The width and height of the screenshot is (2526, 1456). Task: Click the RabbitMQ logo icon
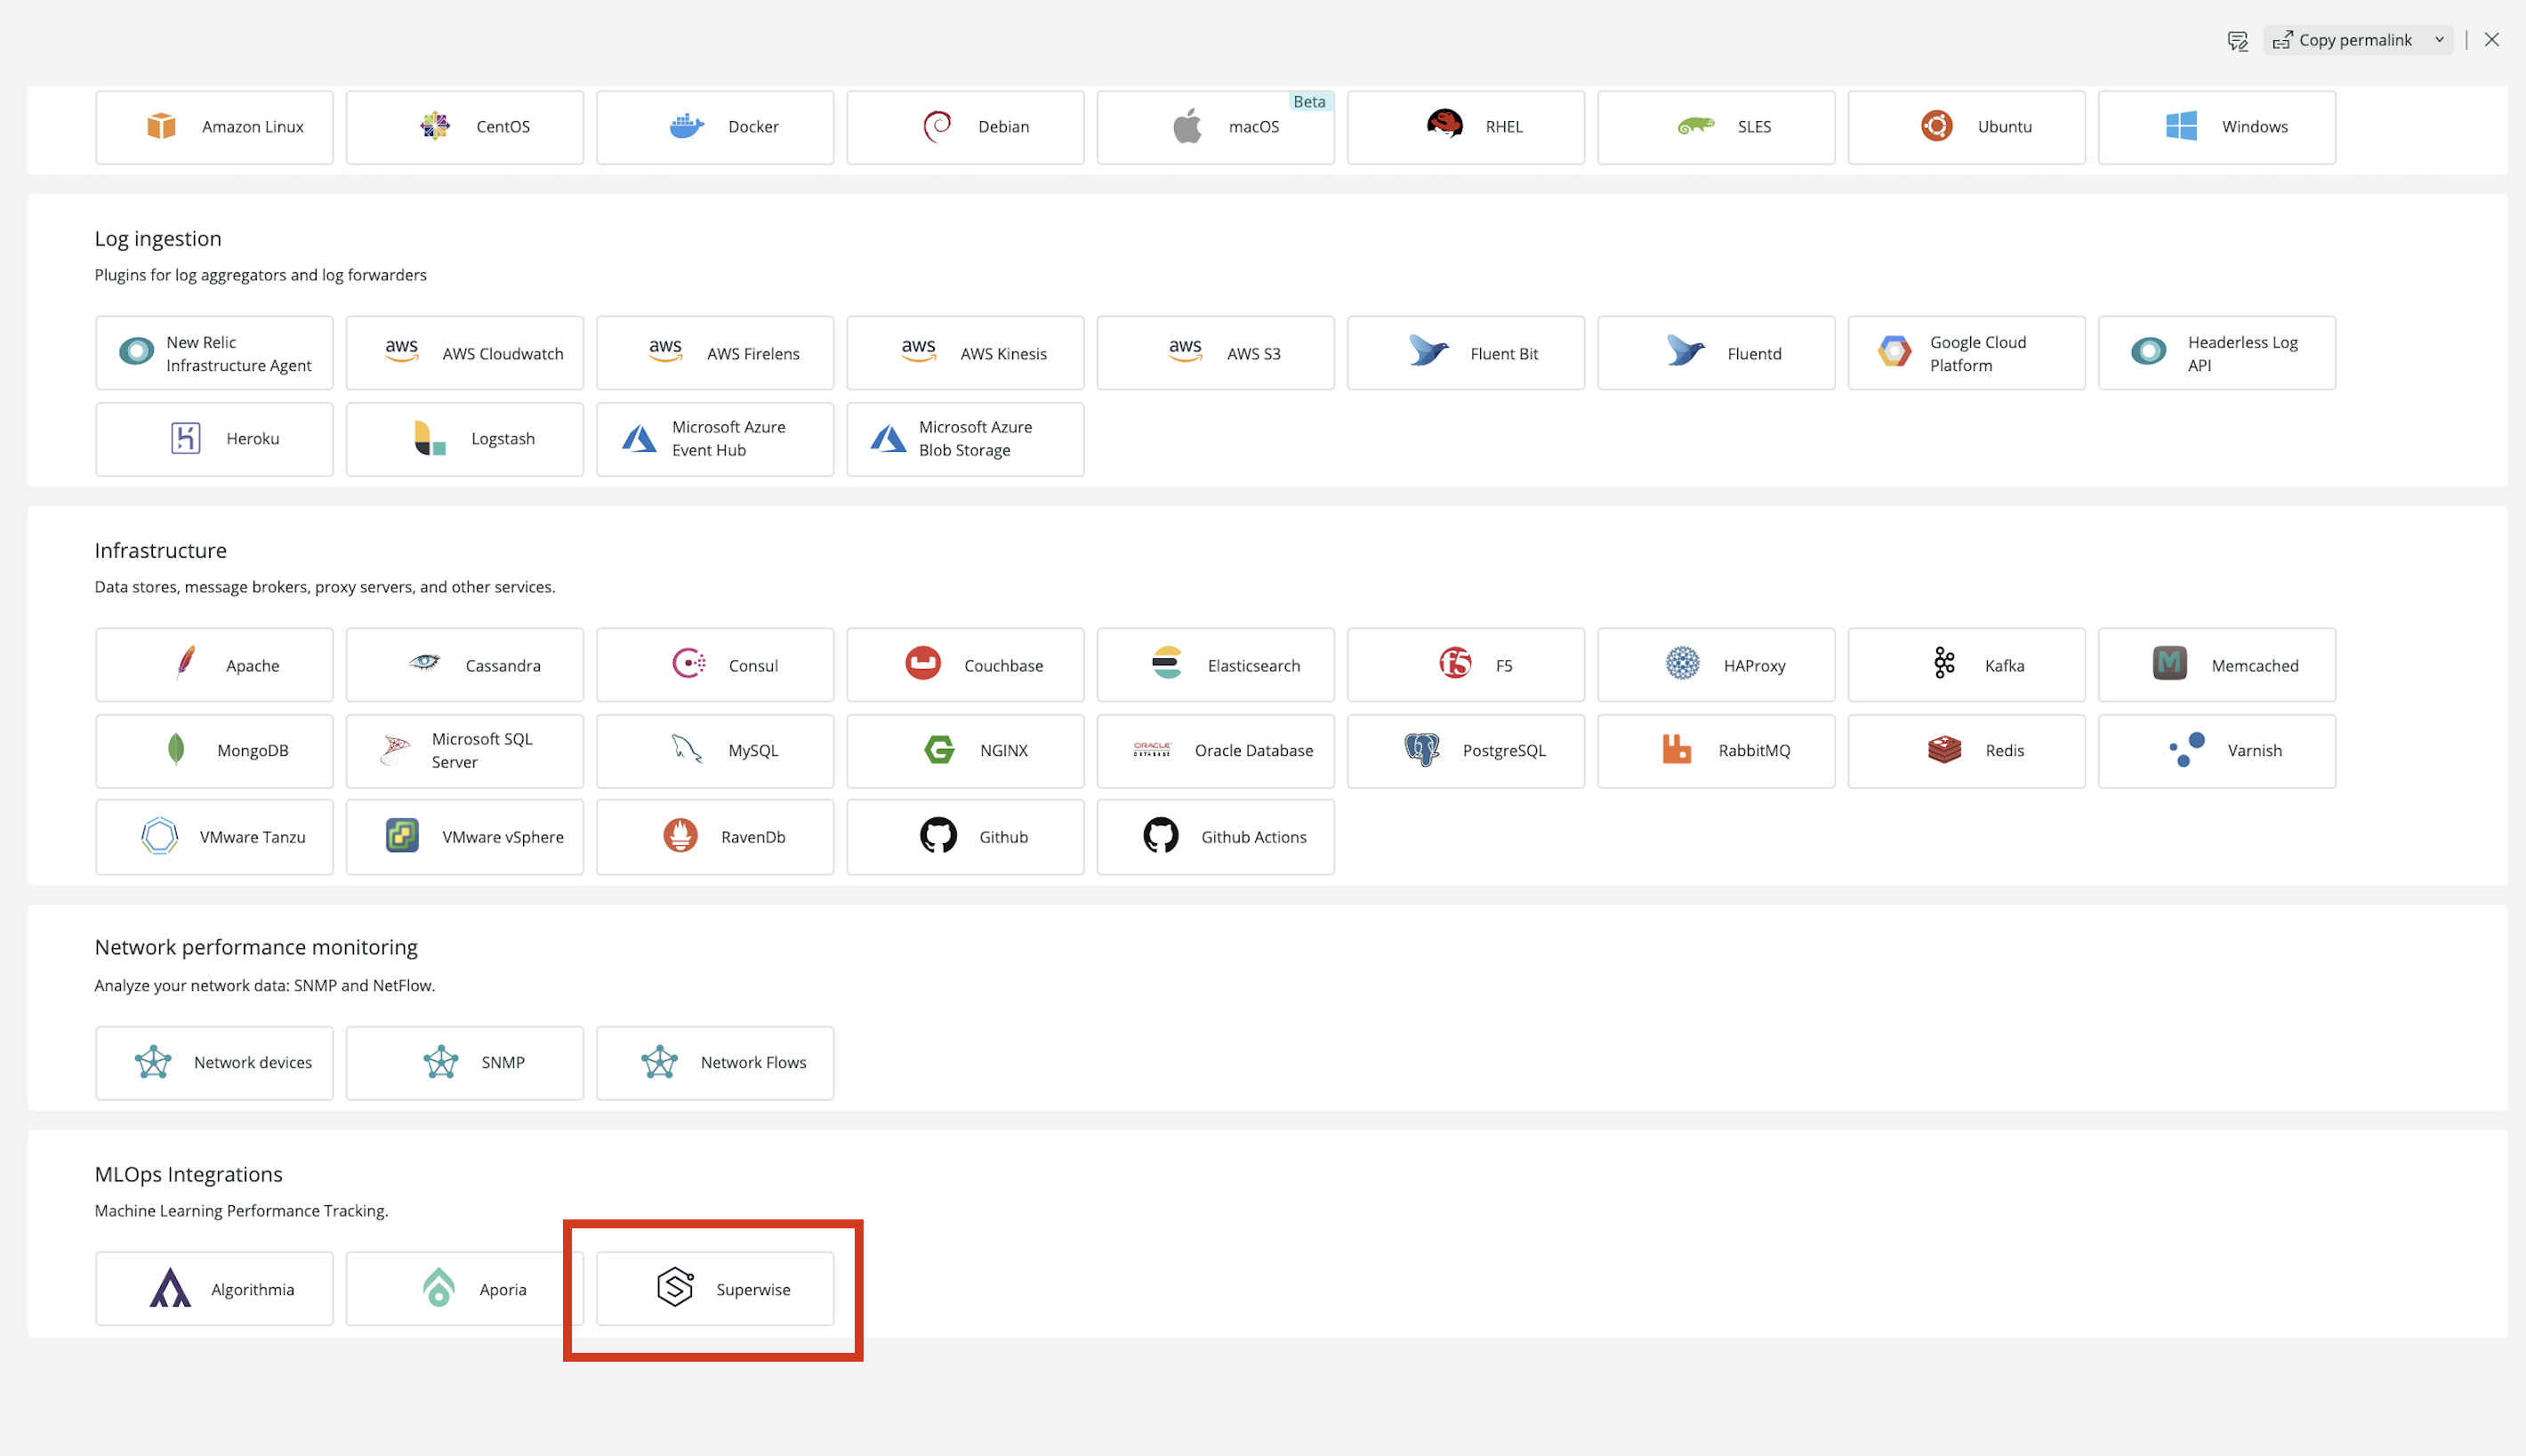[x=1676, y=750]
